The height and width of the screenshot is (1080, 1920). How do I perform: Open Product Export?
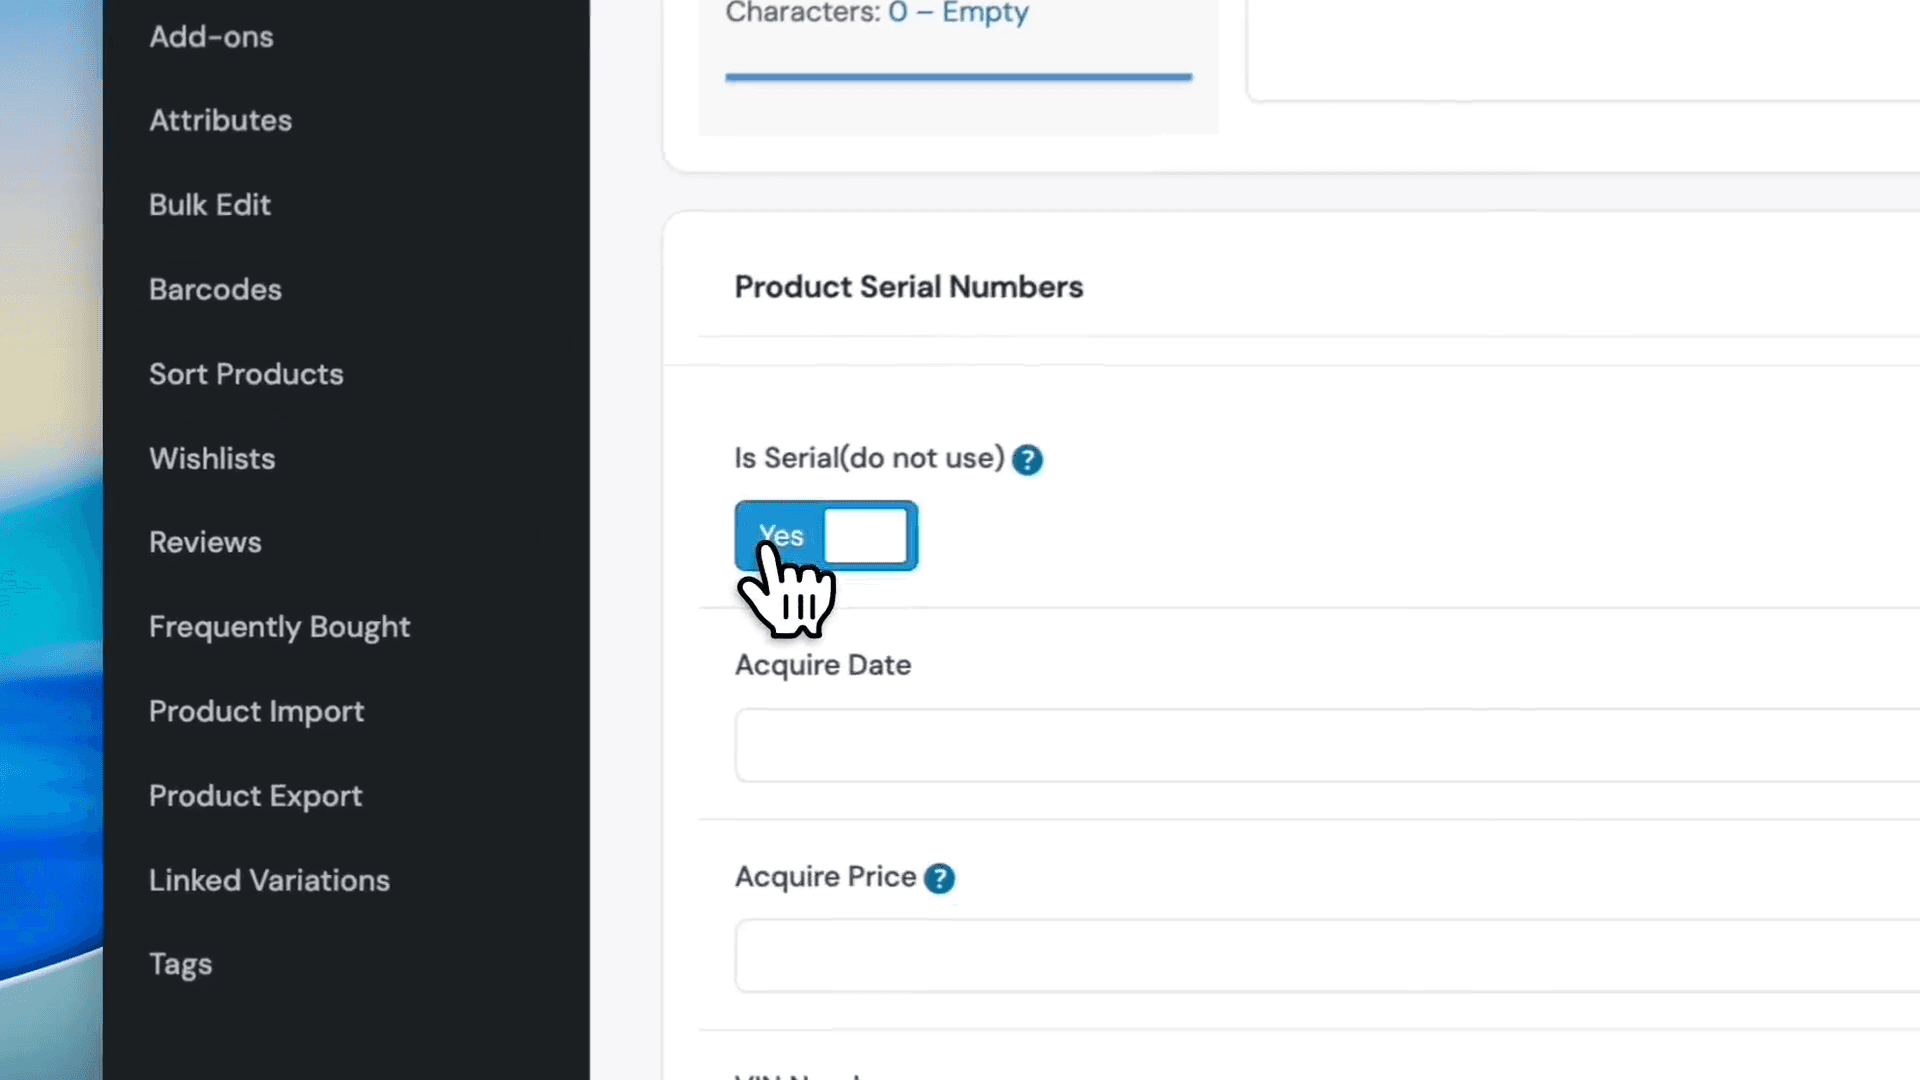point(255,796)
